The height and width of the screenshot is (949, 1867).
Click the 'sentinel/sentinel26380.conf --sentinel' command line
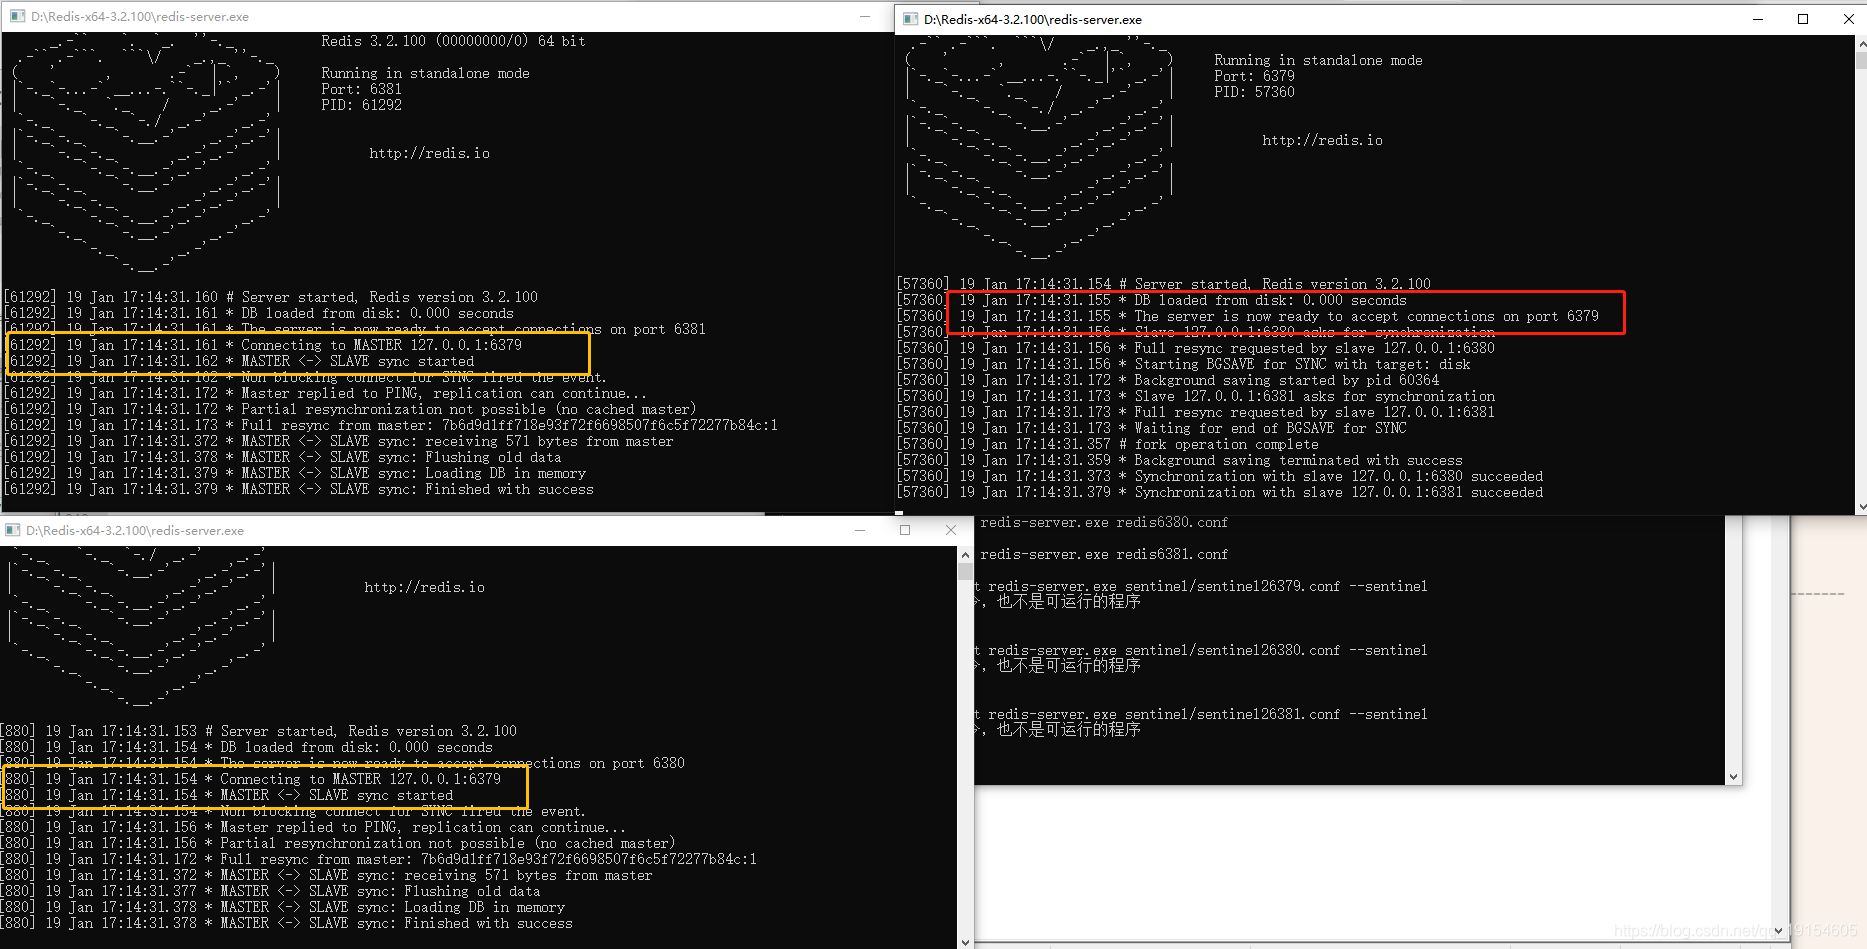click(x=1200, y=650)
